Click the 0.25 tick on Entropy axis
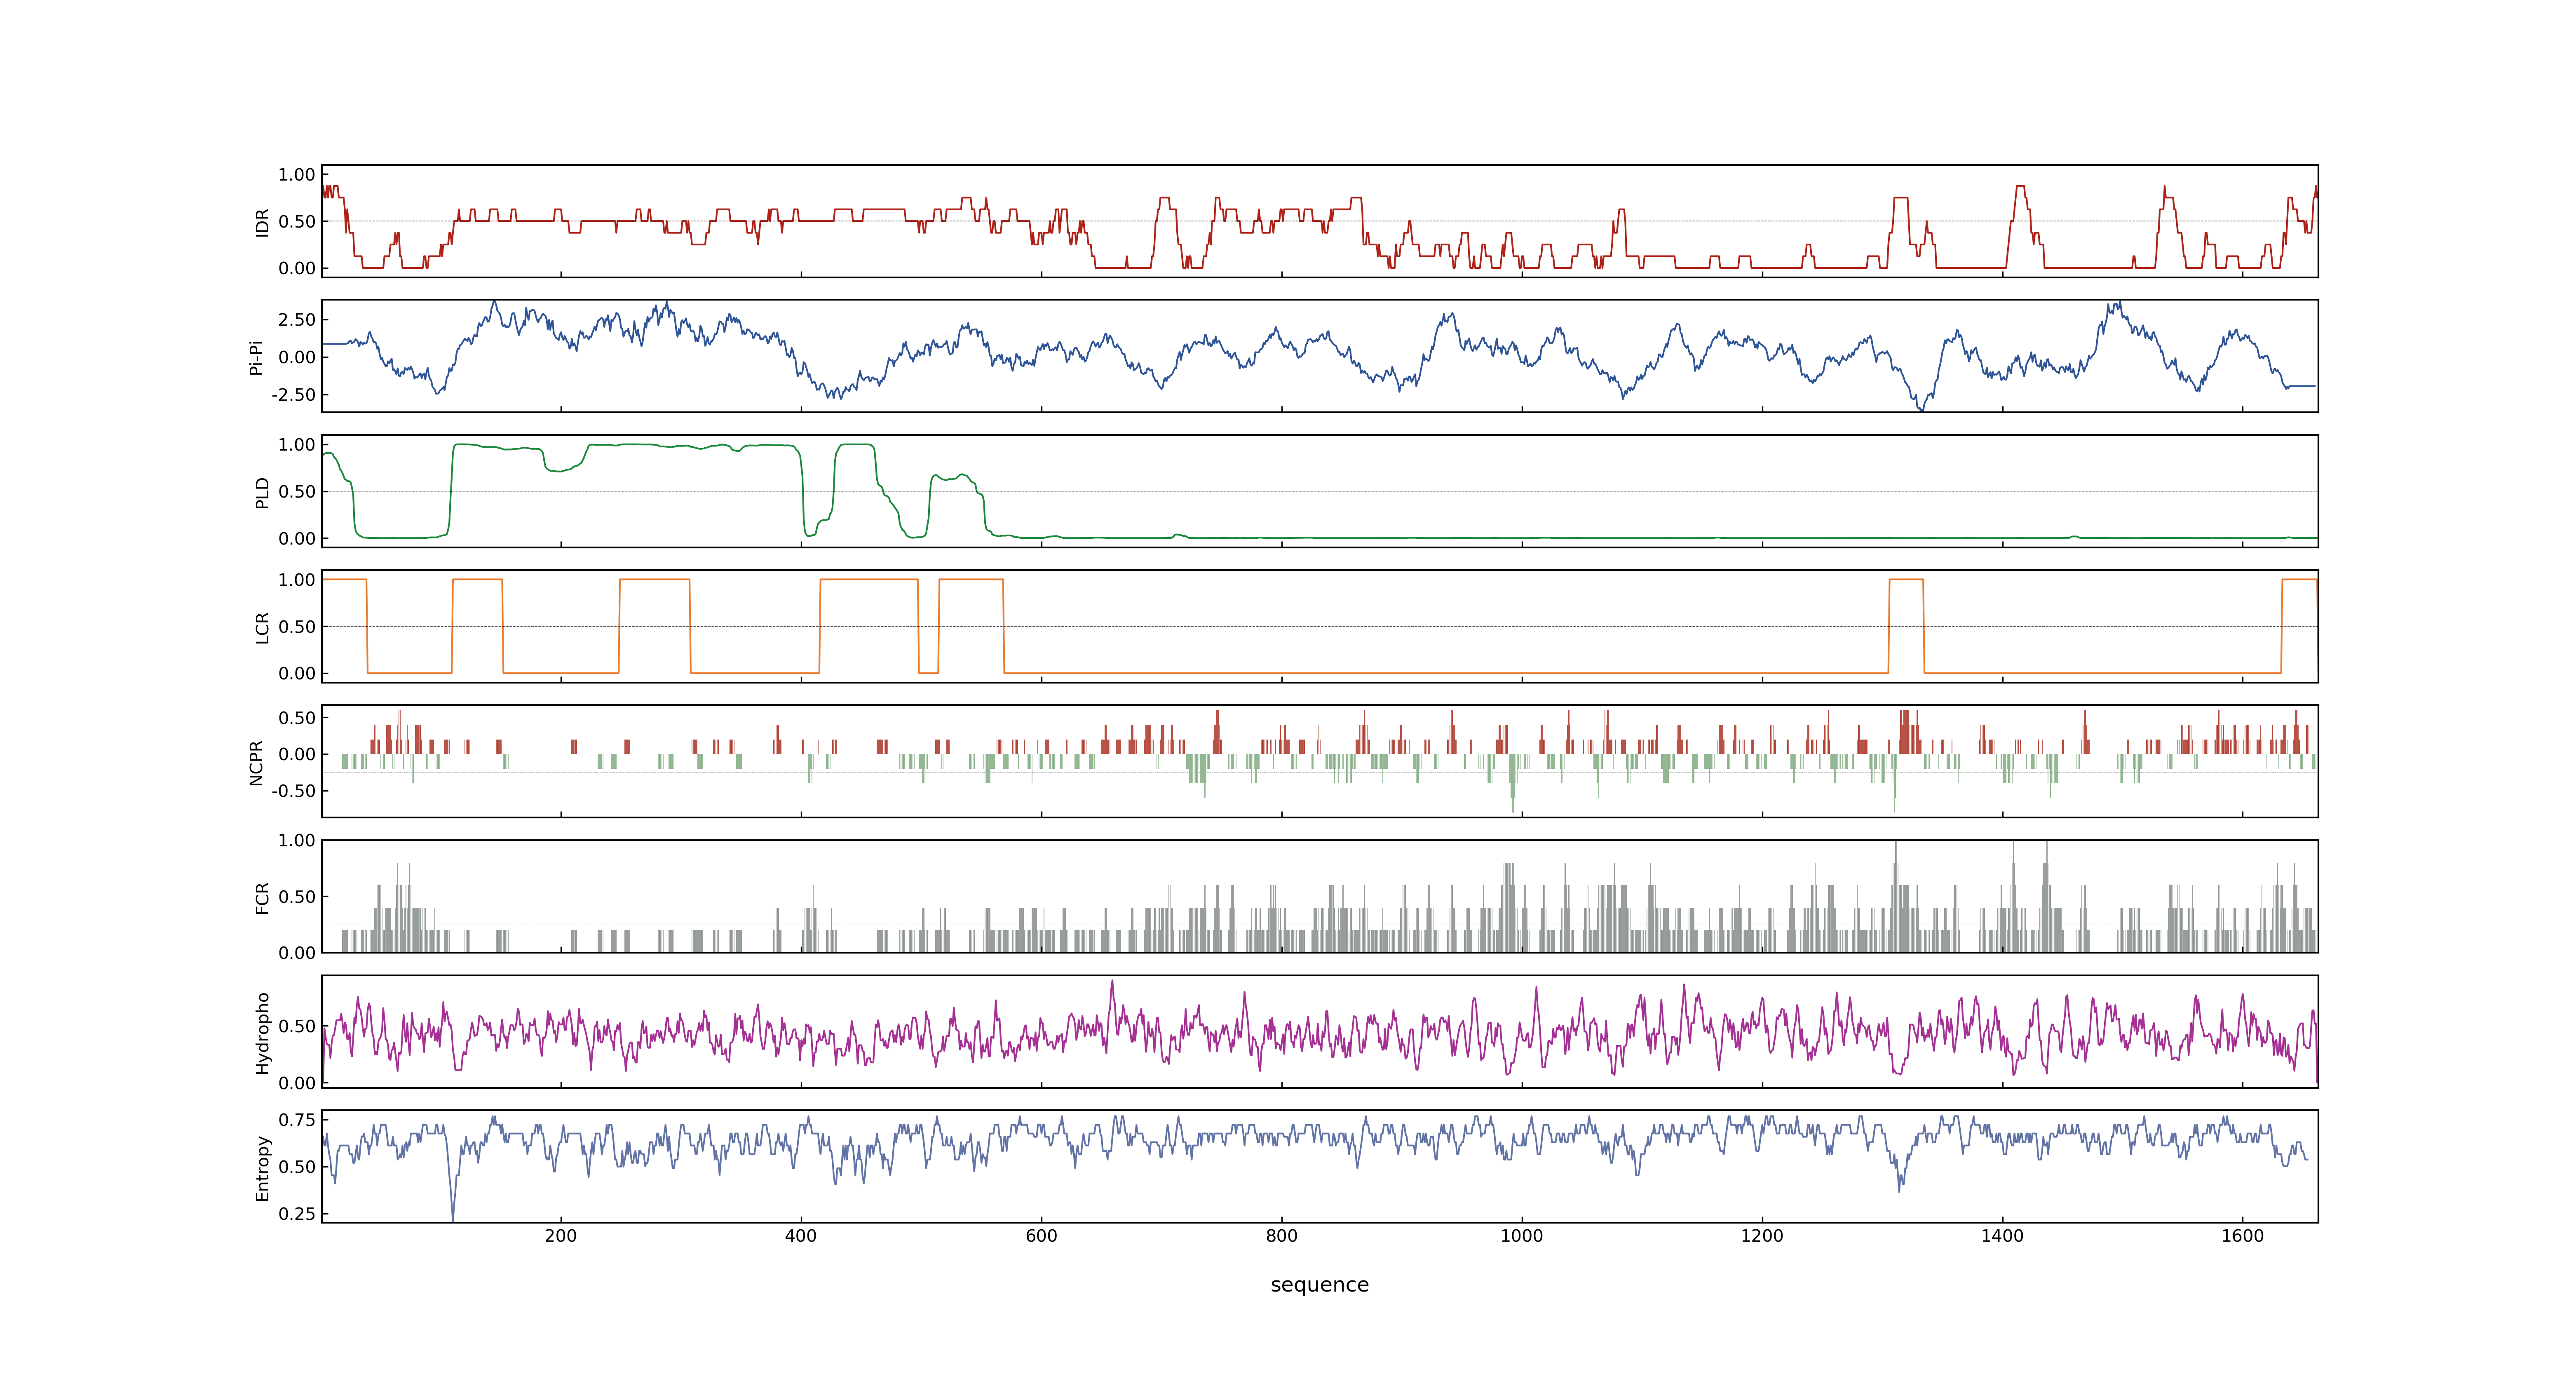This screenshot has height=1374, width=2576. click(297, 1214)
